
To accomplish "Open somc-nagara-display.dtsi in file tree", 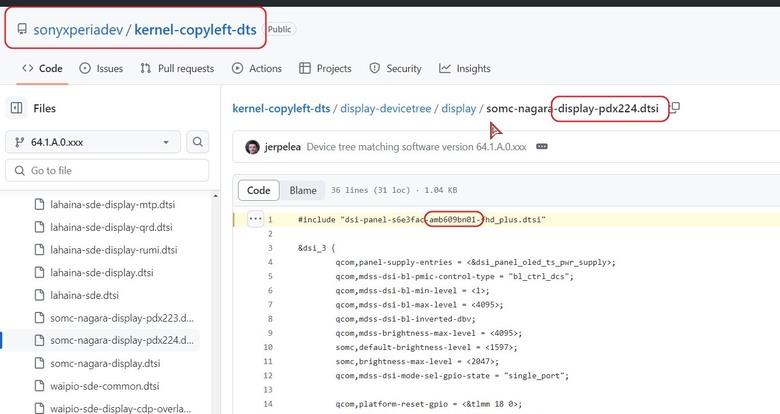I will click(x=105, y=363).
